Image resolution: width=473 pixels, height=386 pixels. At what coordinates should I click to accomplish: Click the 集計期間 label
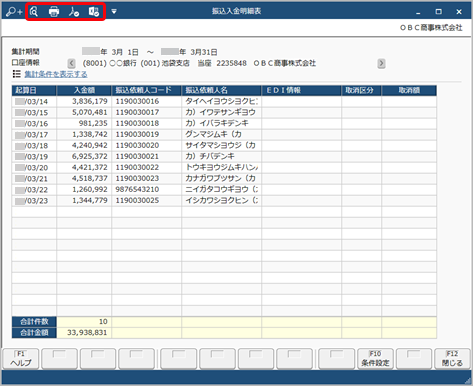pos(25,52)
